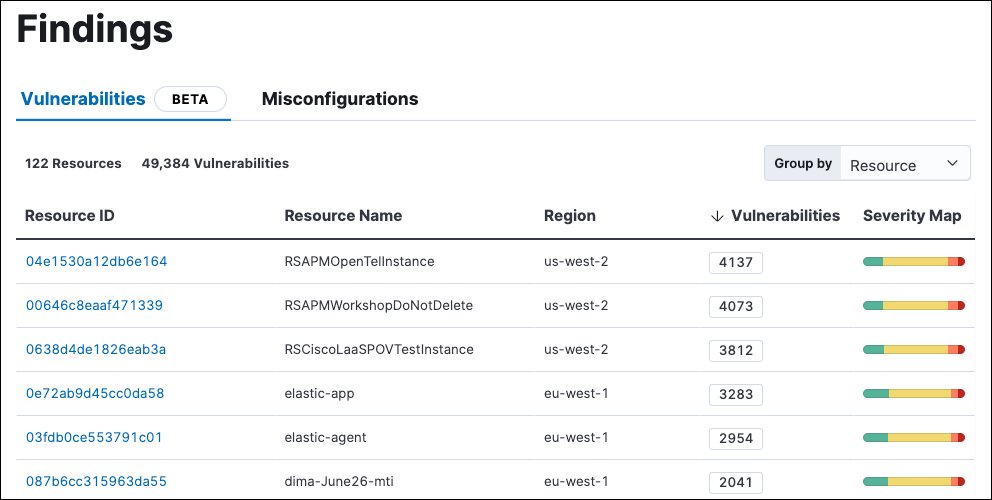Click the 49,384 Vulnerabilities count text
Screen dimensions: 992x500
(x=215, y=163)
